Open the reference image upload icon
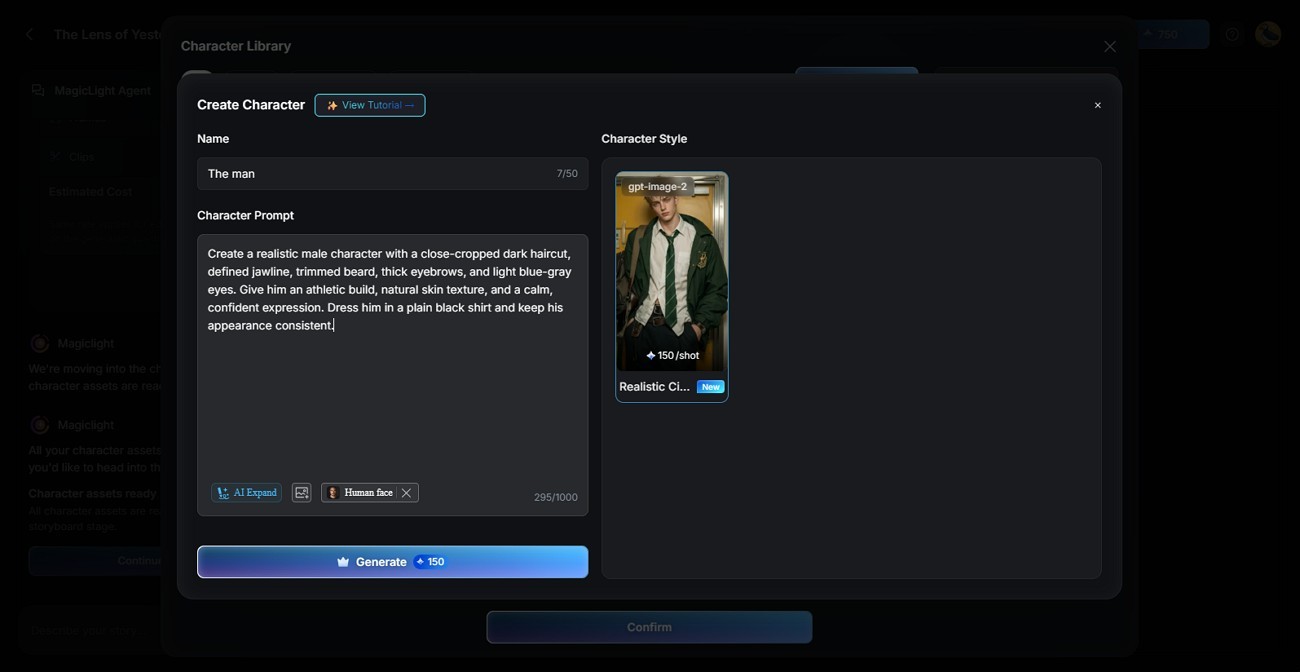Screen dimensions: 1300x672 pyautogui.click(x=301, y=493)
